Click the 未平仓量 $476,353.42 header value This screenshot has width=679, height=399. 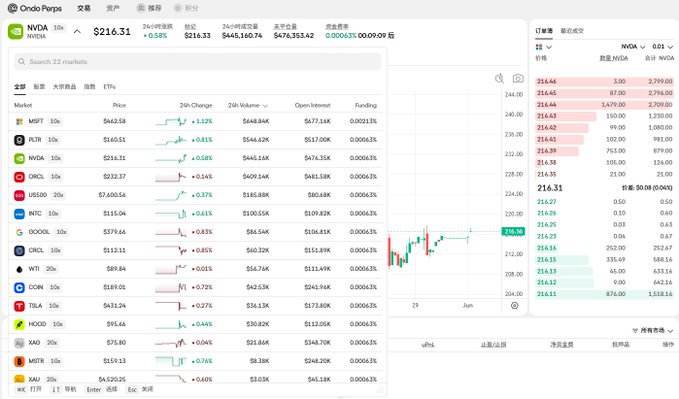(x=294, y=36)
